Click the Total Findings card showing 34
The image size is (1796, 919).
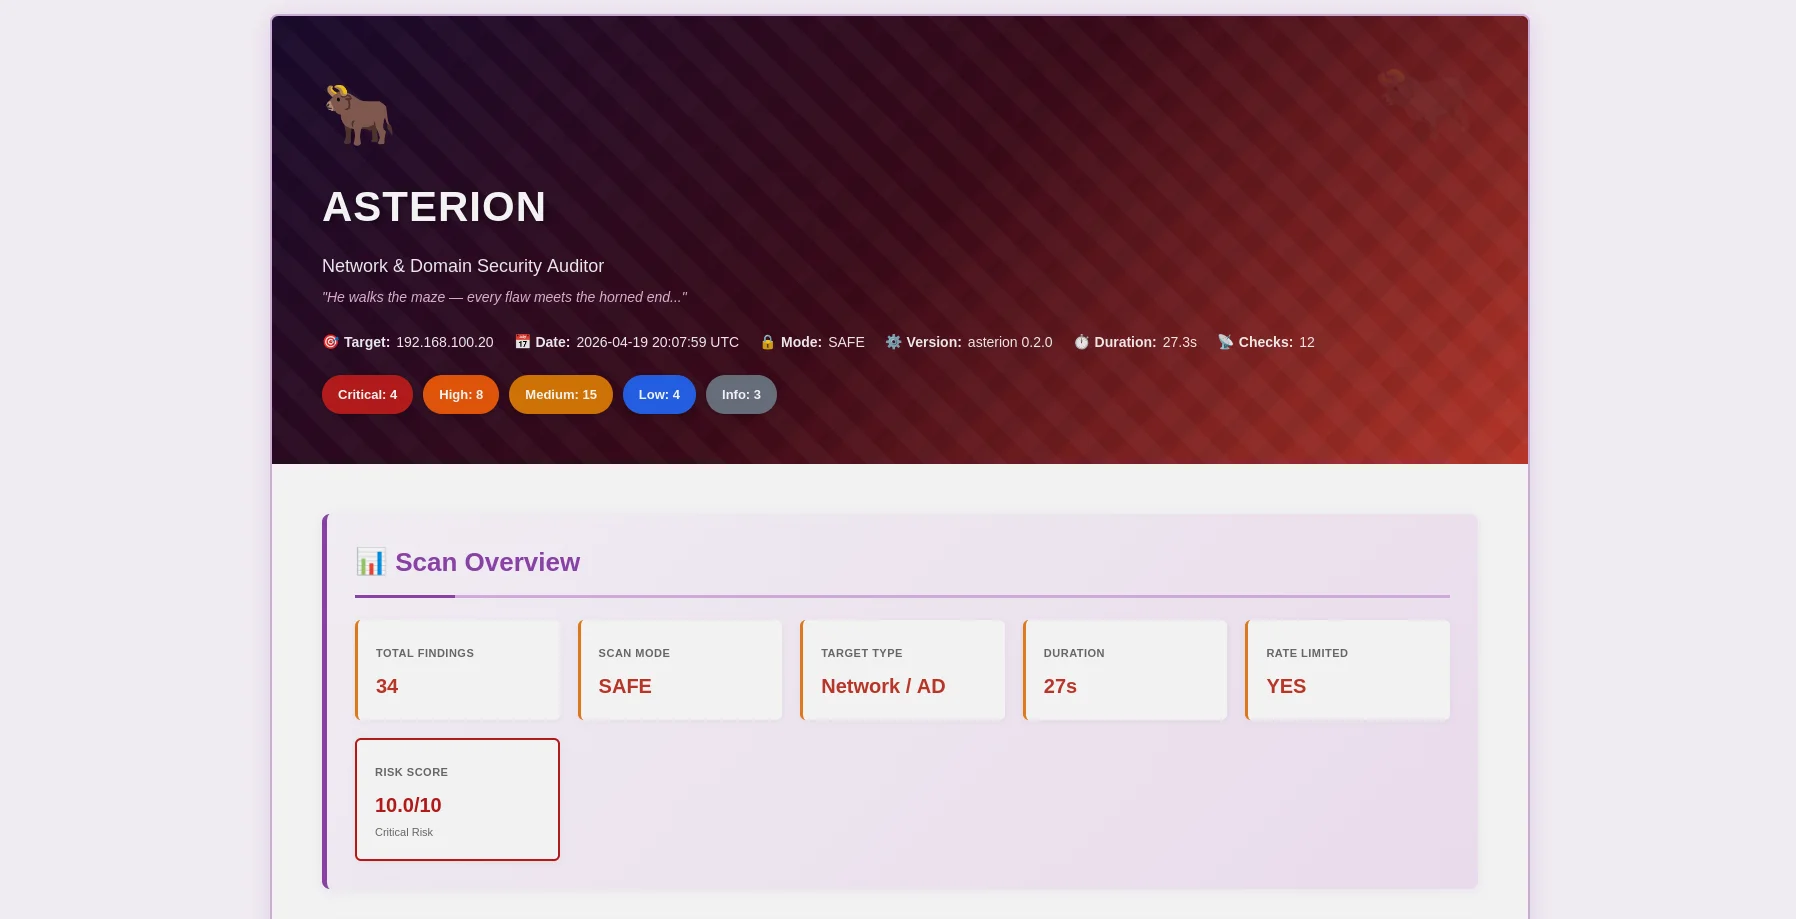pos(458,670)
